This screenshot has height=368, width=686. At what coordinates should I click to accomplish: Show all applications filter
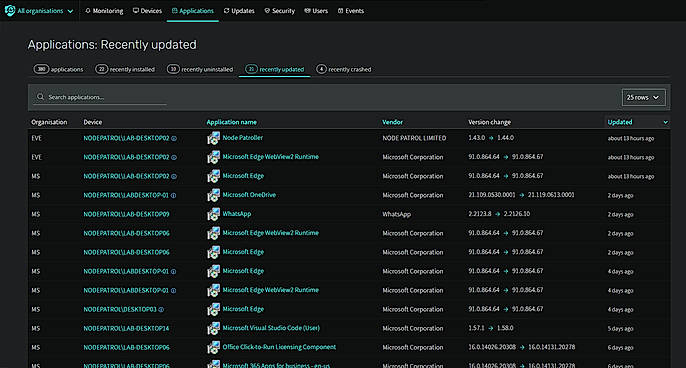coord(58,69)
